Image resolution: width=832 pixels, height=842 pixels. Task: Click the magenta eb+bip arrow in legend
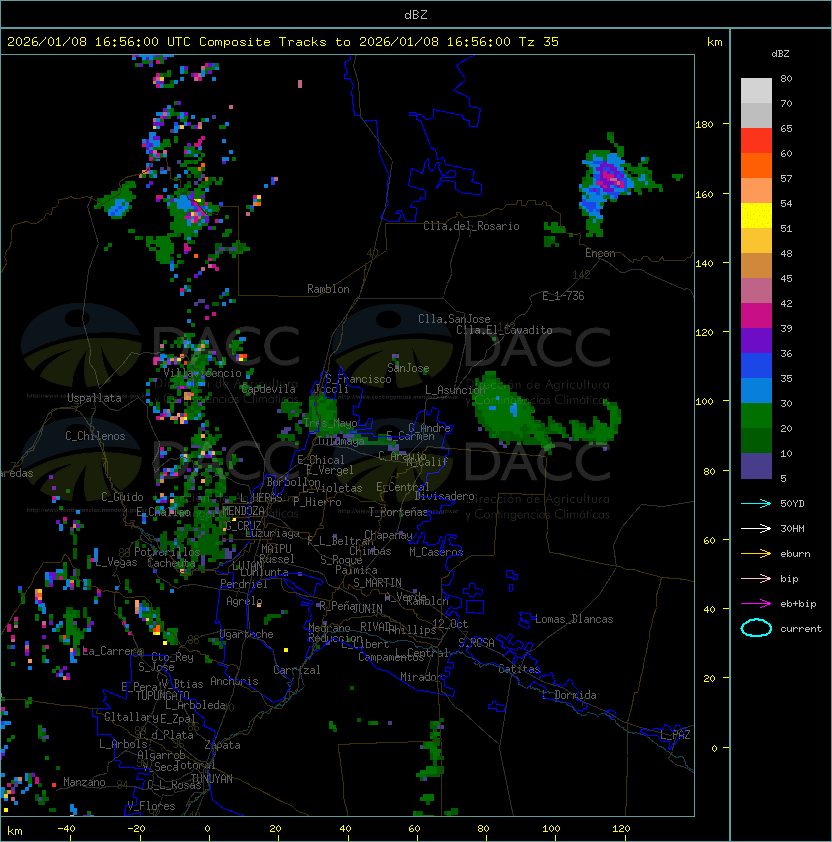click(x=756, y=604)
